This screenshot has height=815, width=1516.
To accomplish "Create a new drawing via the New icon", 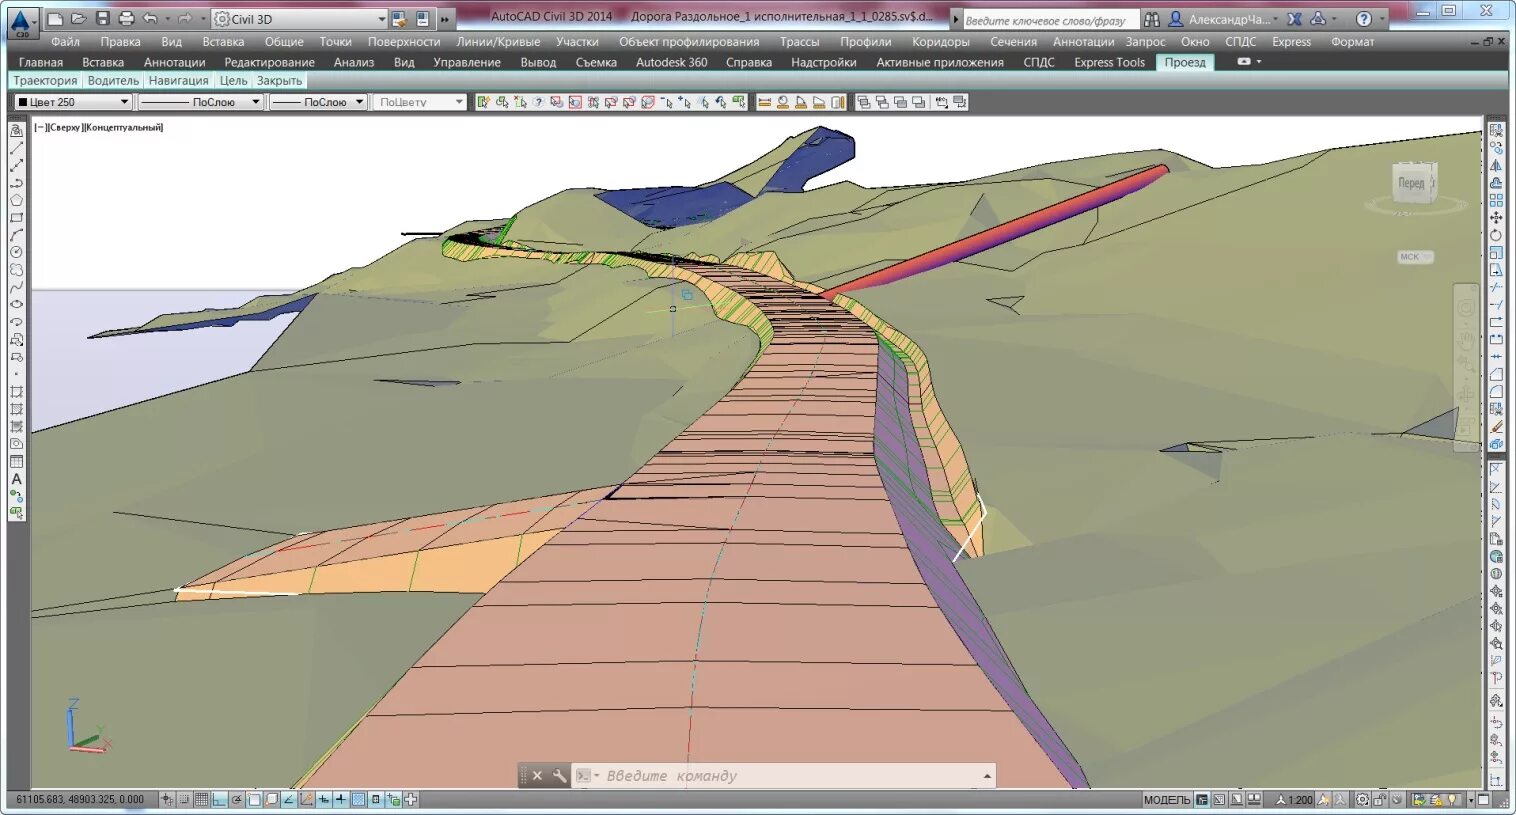I will 55,19.
